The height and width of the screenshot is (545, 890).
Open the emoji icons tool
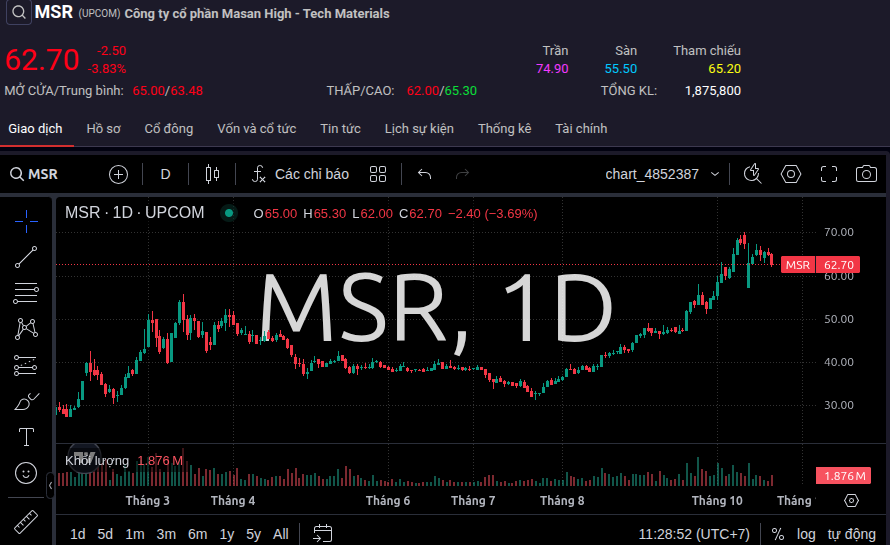(26, 473)
